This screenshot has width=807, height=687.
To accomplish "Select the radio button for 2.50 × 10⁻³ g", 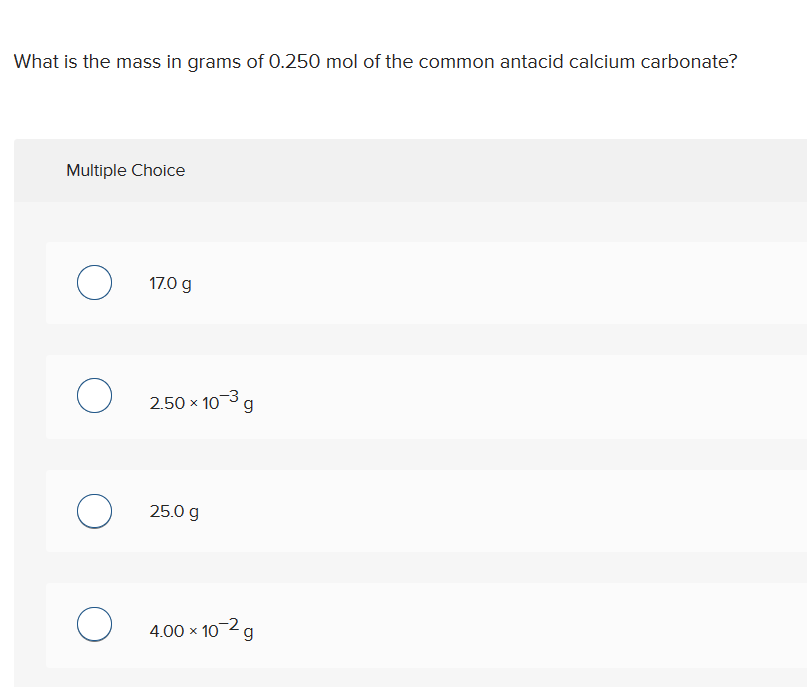I will pos(94,396).
